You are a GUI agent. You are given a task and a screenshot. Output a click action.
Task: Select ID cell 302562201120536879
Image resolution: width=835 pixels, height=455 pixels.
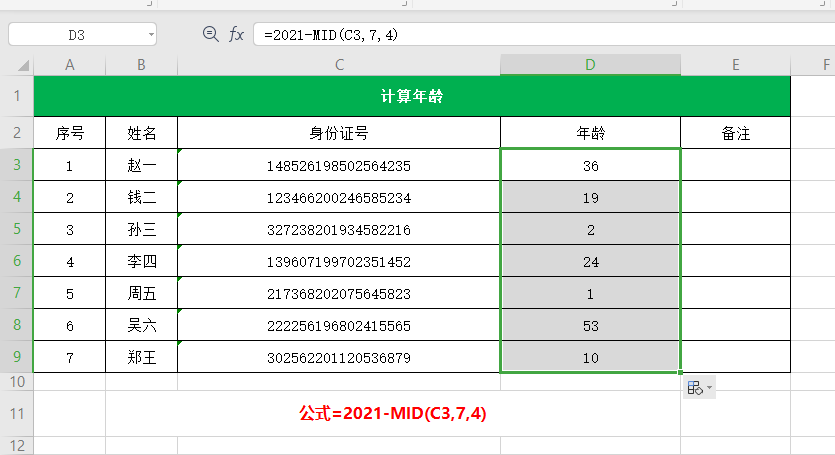339,357
